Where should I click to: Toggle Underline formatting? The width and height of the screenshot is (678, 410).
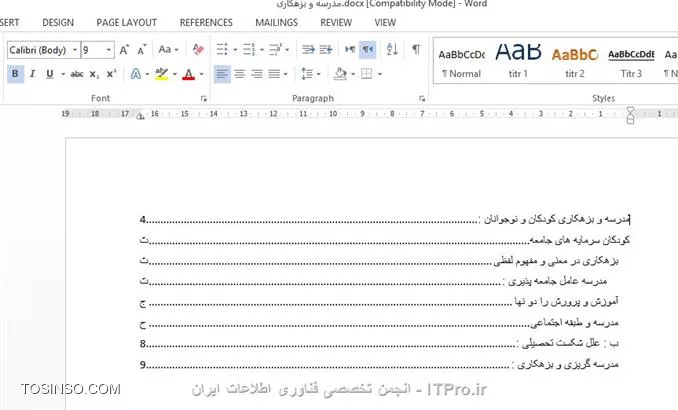point(50,74)
